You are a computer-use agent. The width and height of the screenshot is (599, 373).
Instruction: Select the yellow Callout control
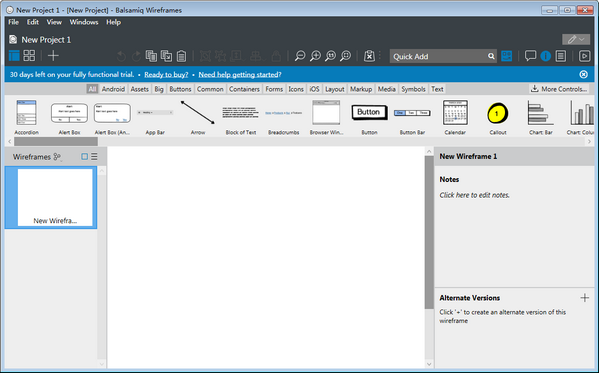point(498,117)
